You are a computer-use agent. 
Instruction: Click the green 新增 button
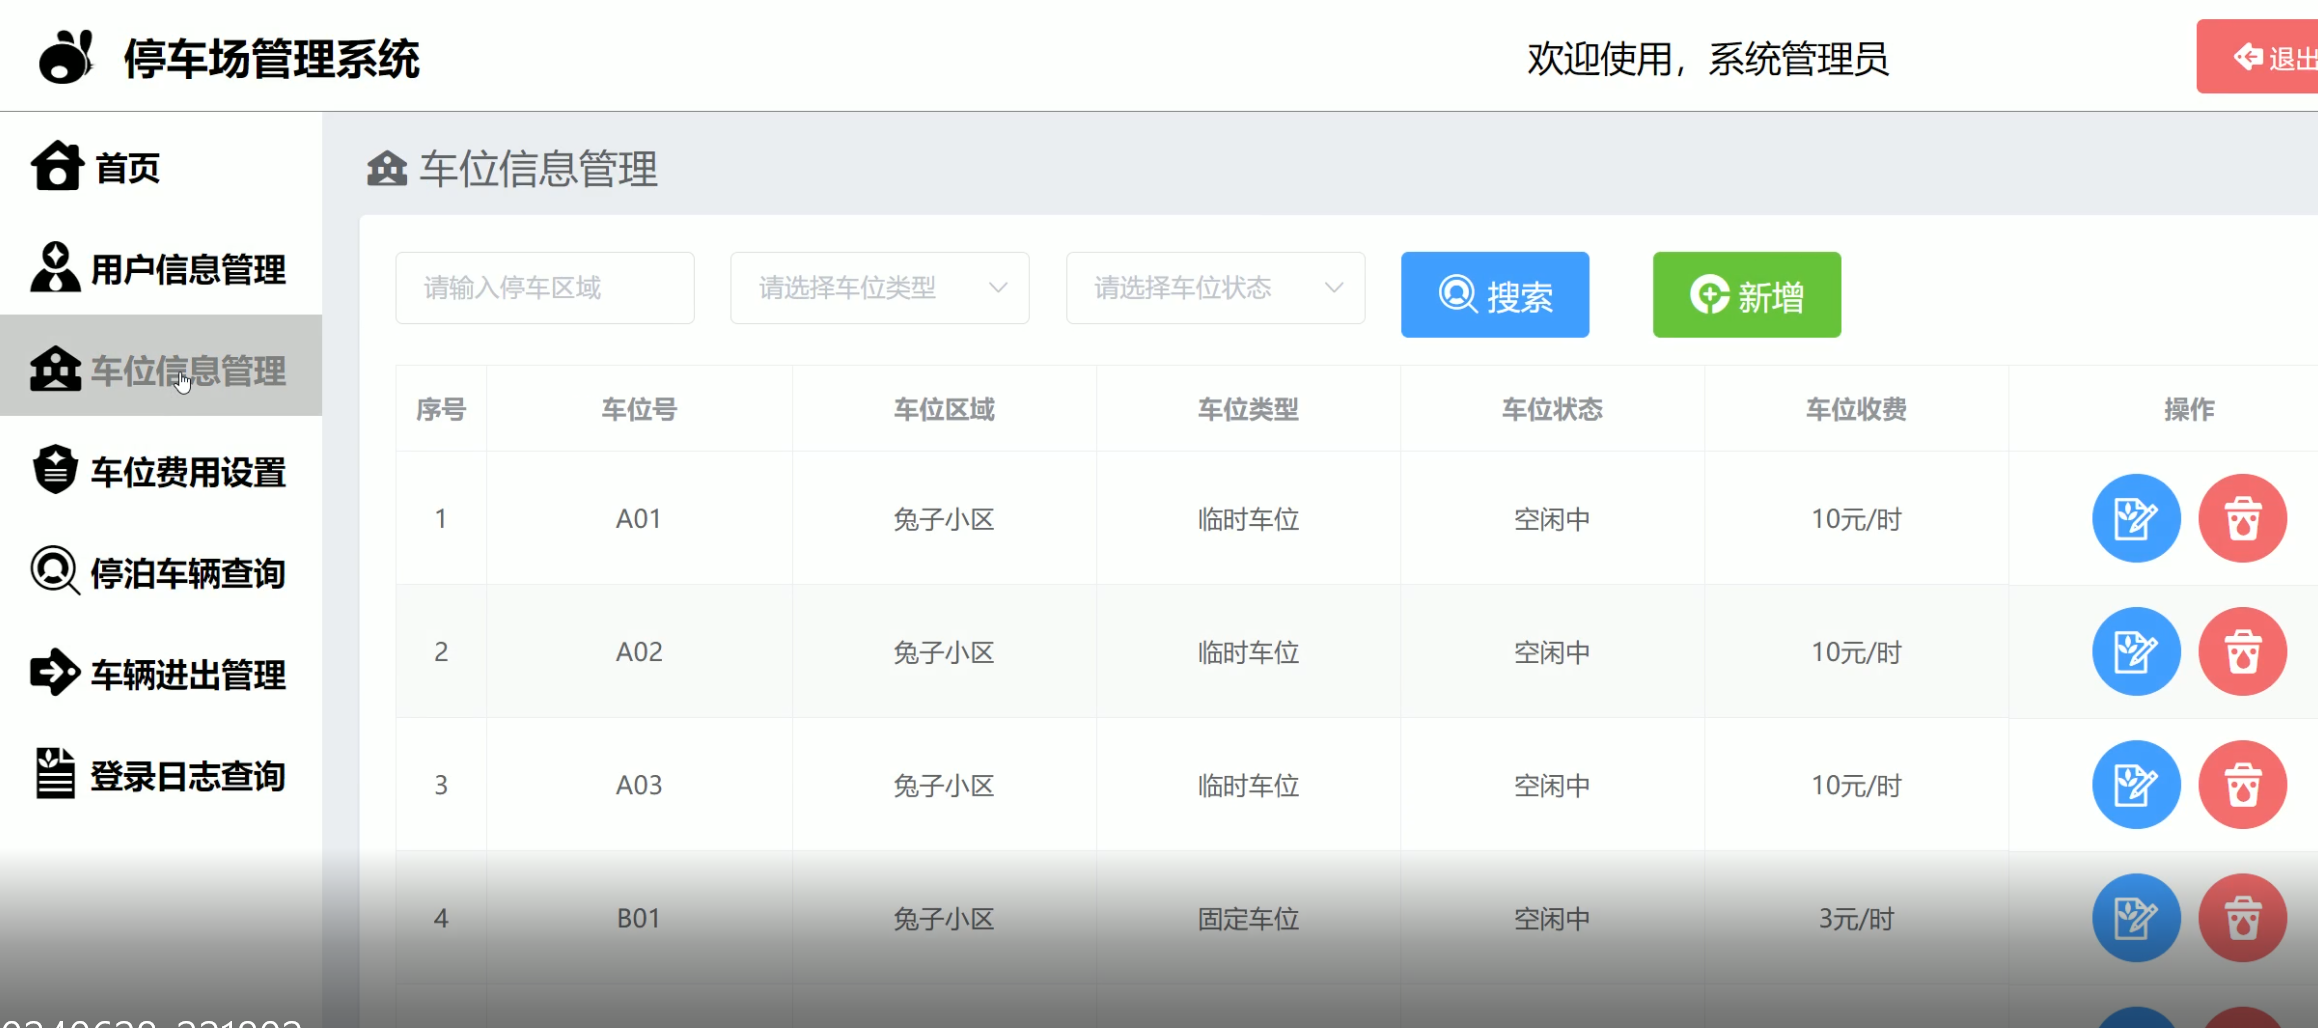(1745, 294)
